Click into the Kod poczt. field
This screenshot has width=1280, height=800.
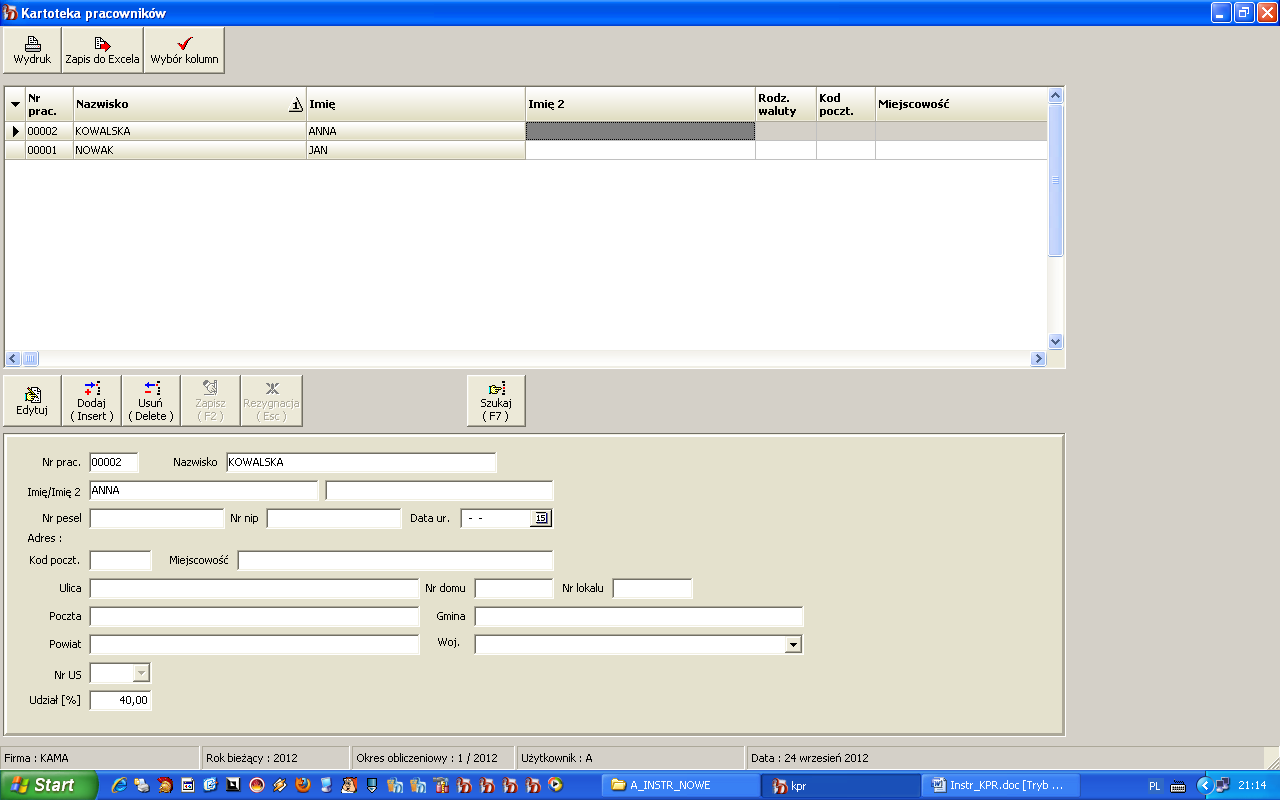click(121, 560)
